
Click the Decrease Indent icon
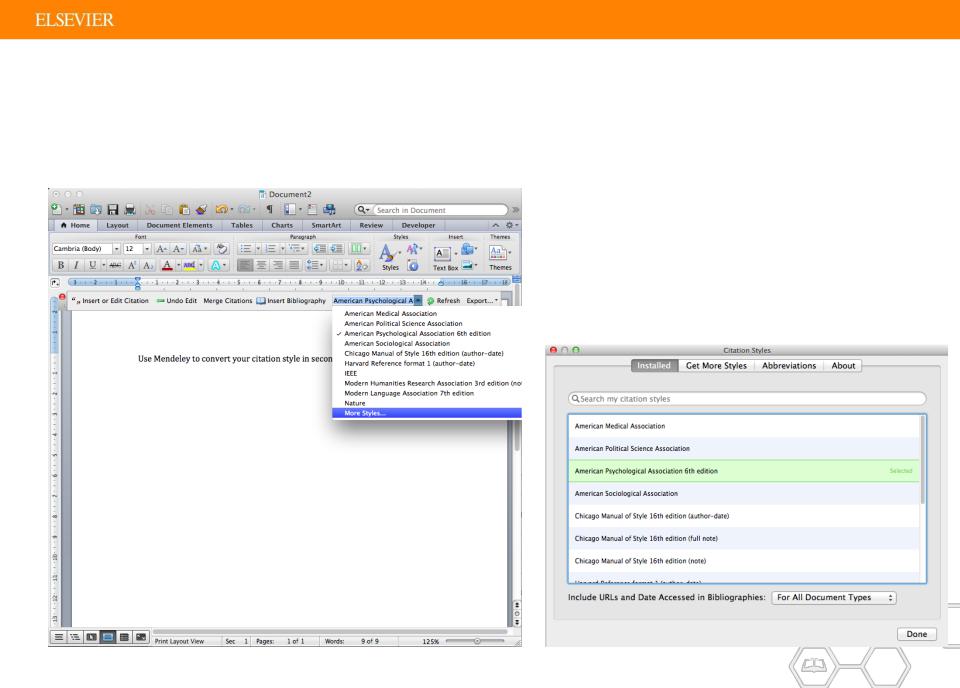319,249
